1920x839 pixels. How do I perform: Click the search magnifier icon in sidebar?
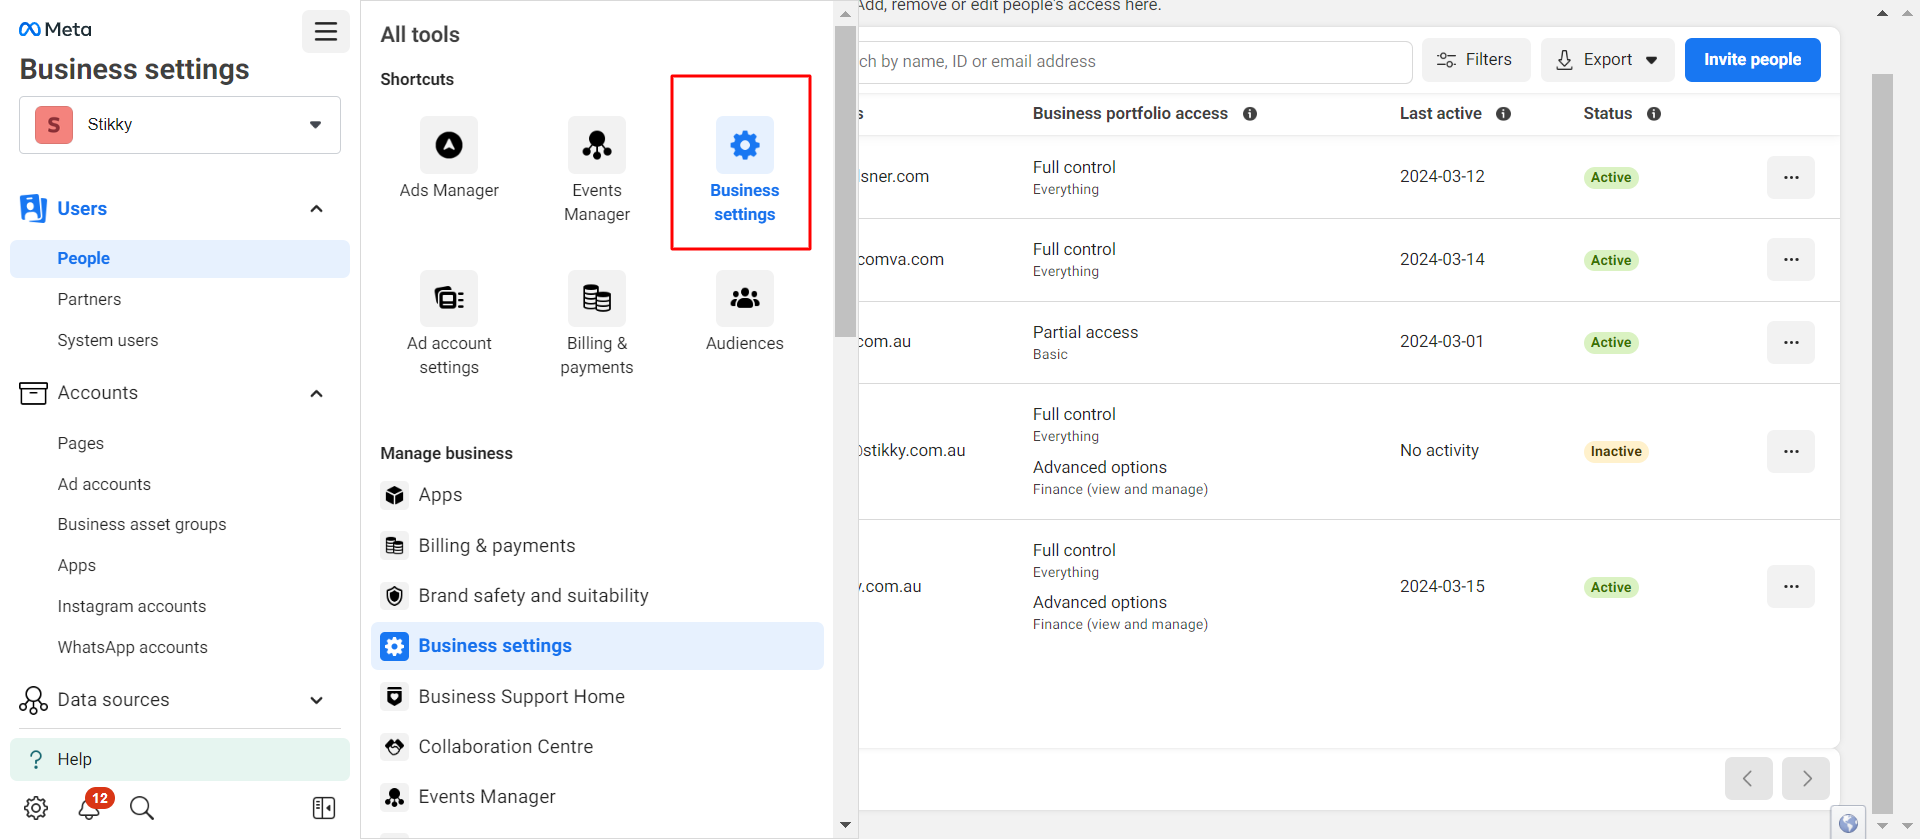142,808
